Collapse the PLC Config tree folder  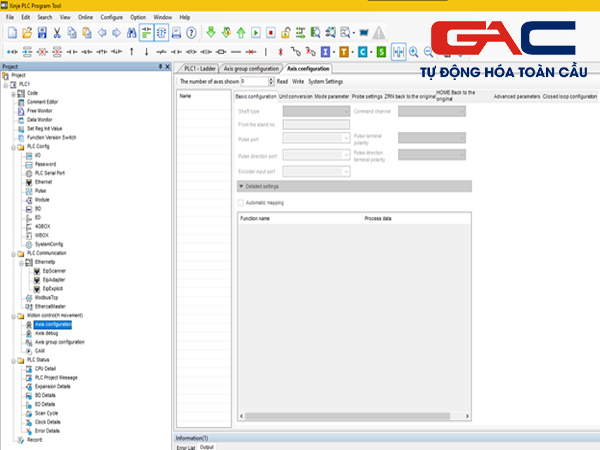coord(11,146)
